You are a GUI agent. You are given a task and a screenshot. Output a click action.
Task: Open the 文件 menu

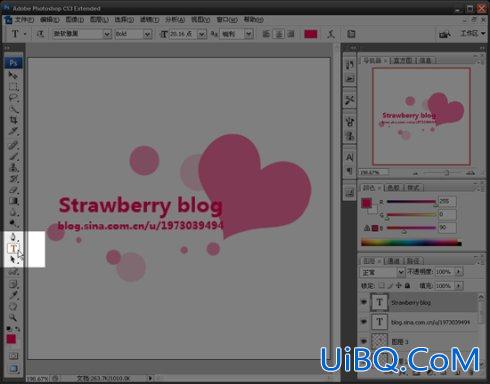(24, 20)
